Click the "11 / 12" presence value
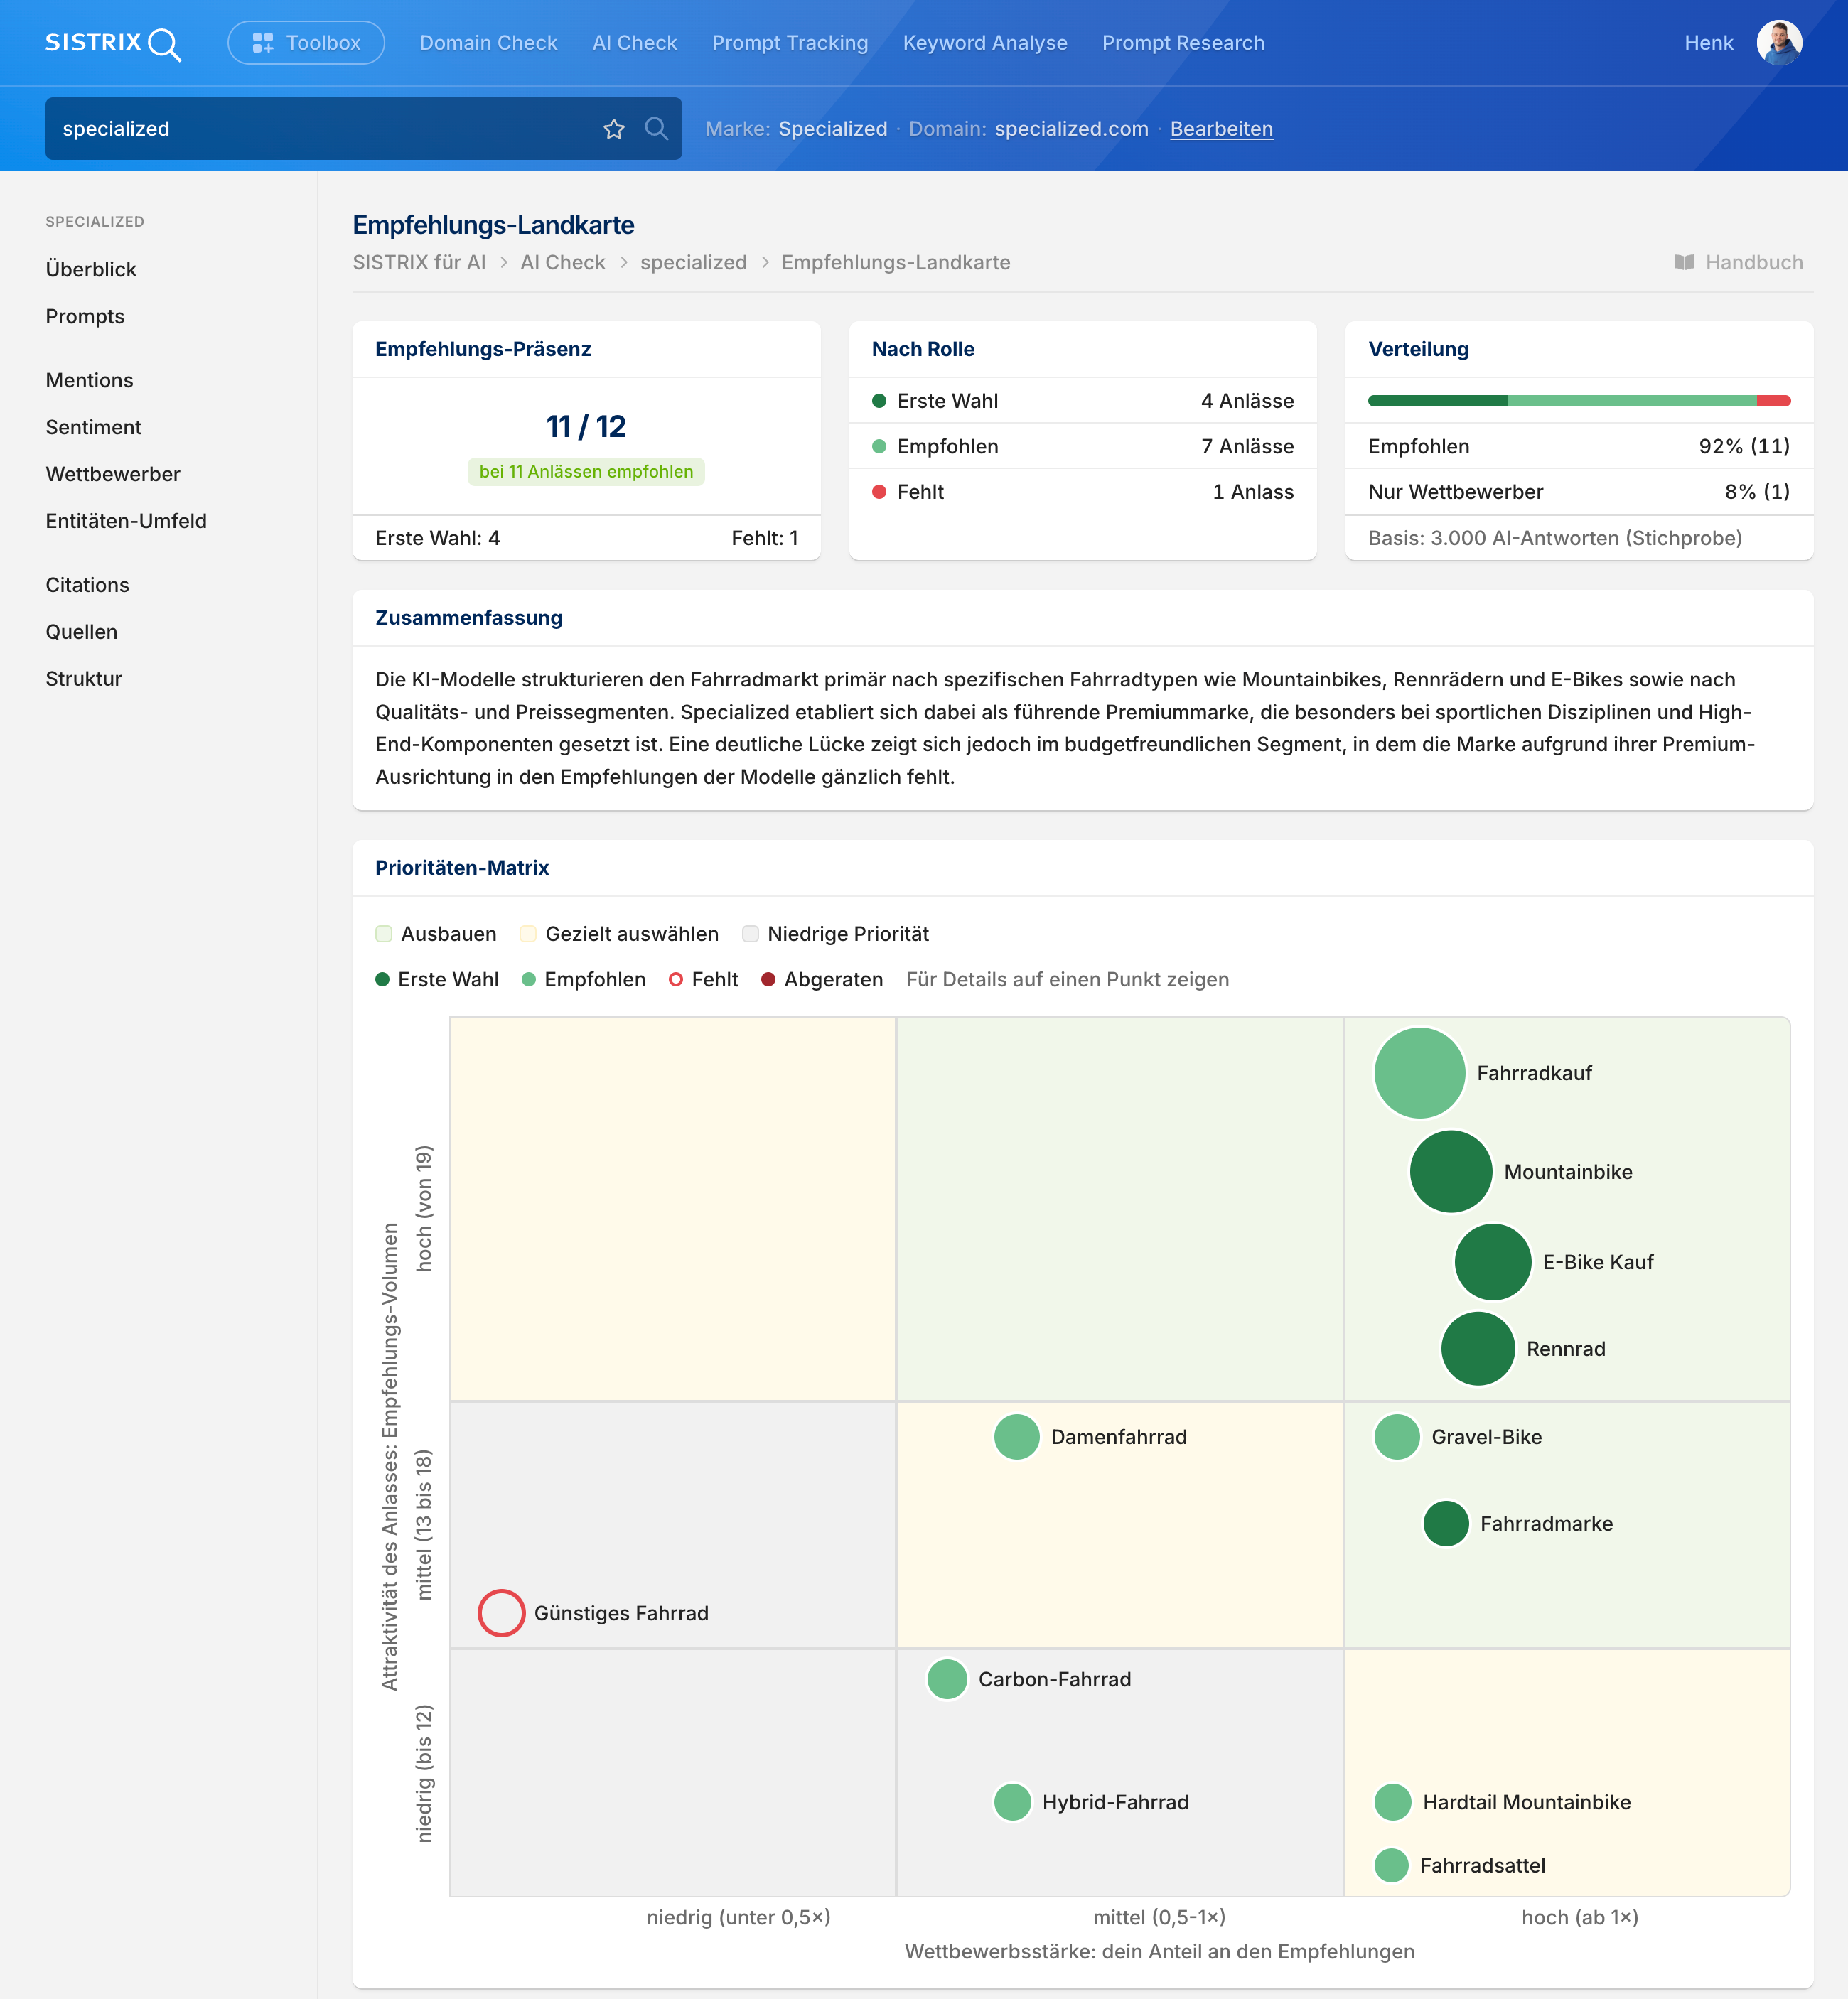This screenshot has width=1848, height=1999. pyautogui.click(x=586, y=427)
